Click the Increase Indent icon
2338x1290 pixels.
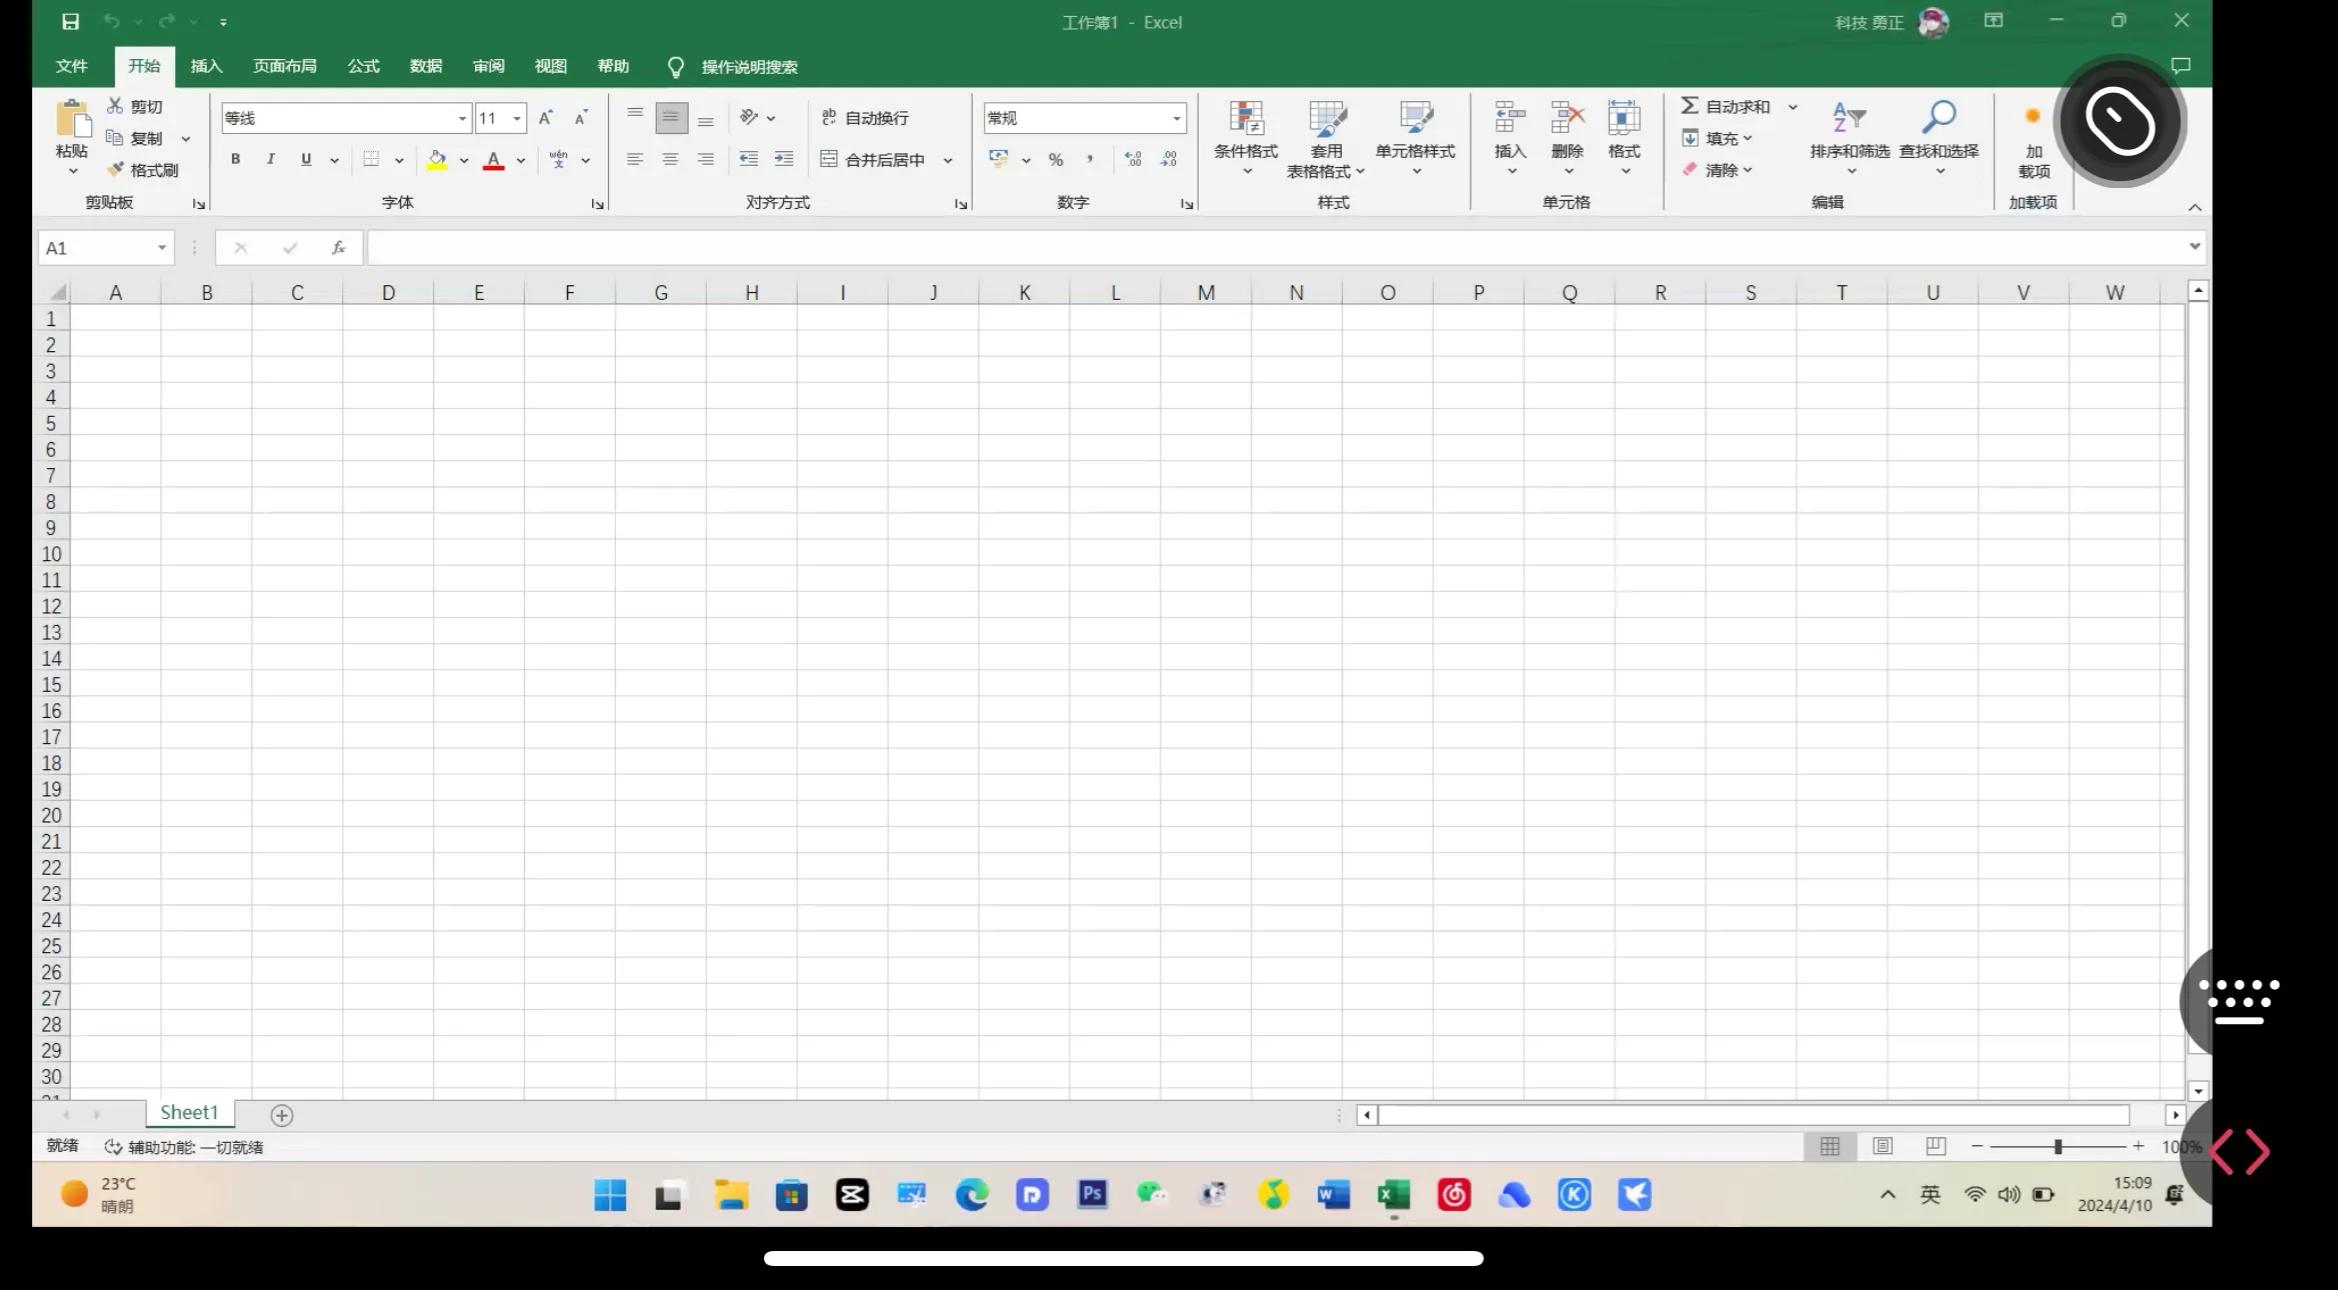784,159
